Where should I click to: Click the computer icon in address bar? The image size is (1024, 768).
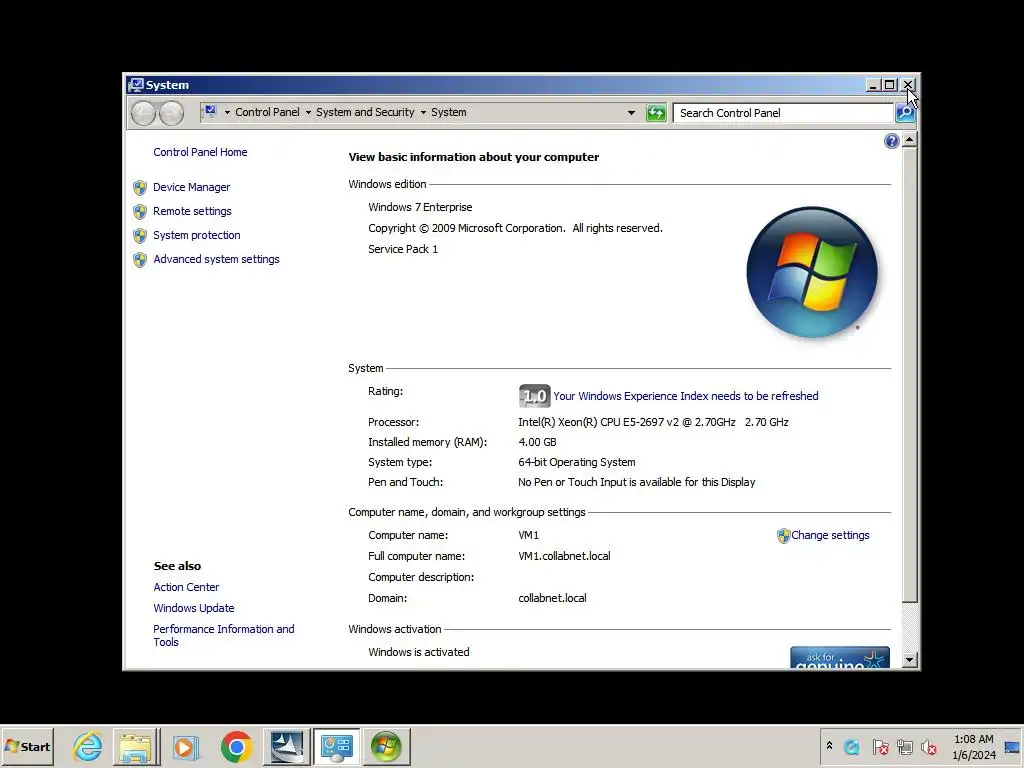(x=210, y=112)
